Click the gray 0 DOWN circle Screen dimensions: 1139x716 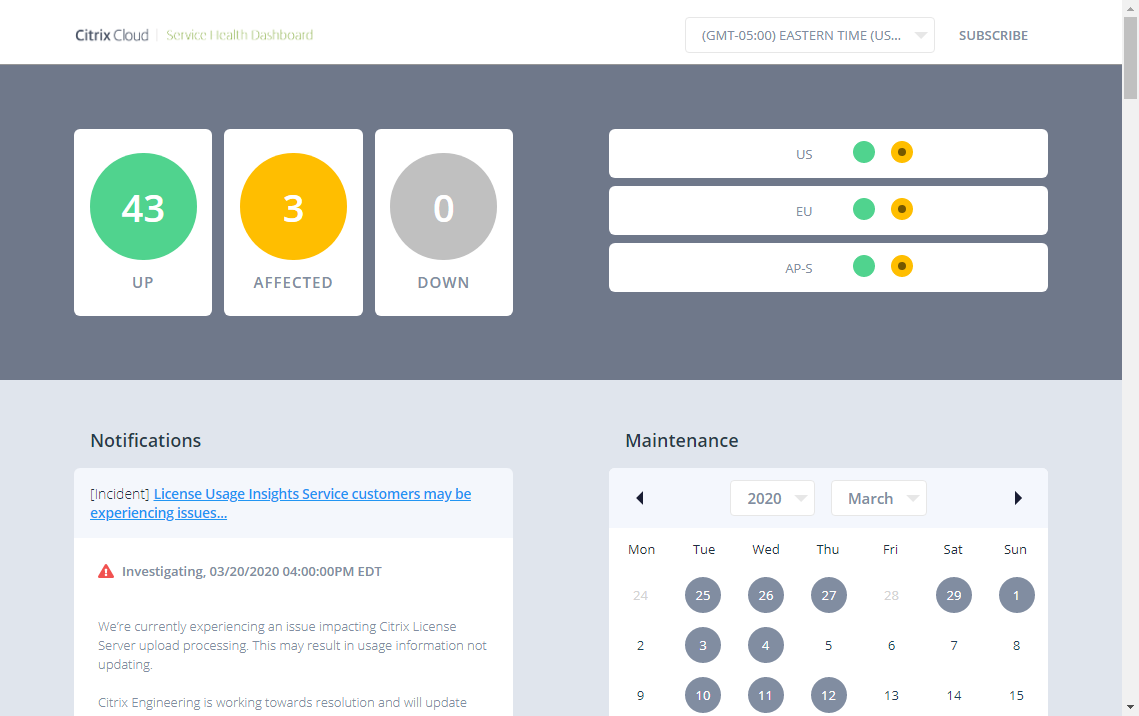444,206
